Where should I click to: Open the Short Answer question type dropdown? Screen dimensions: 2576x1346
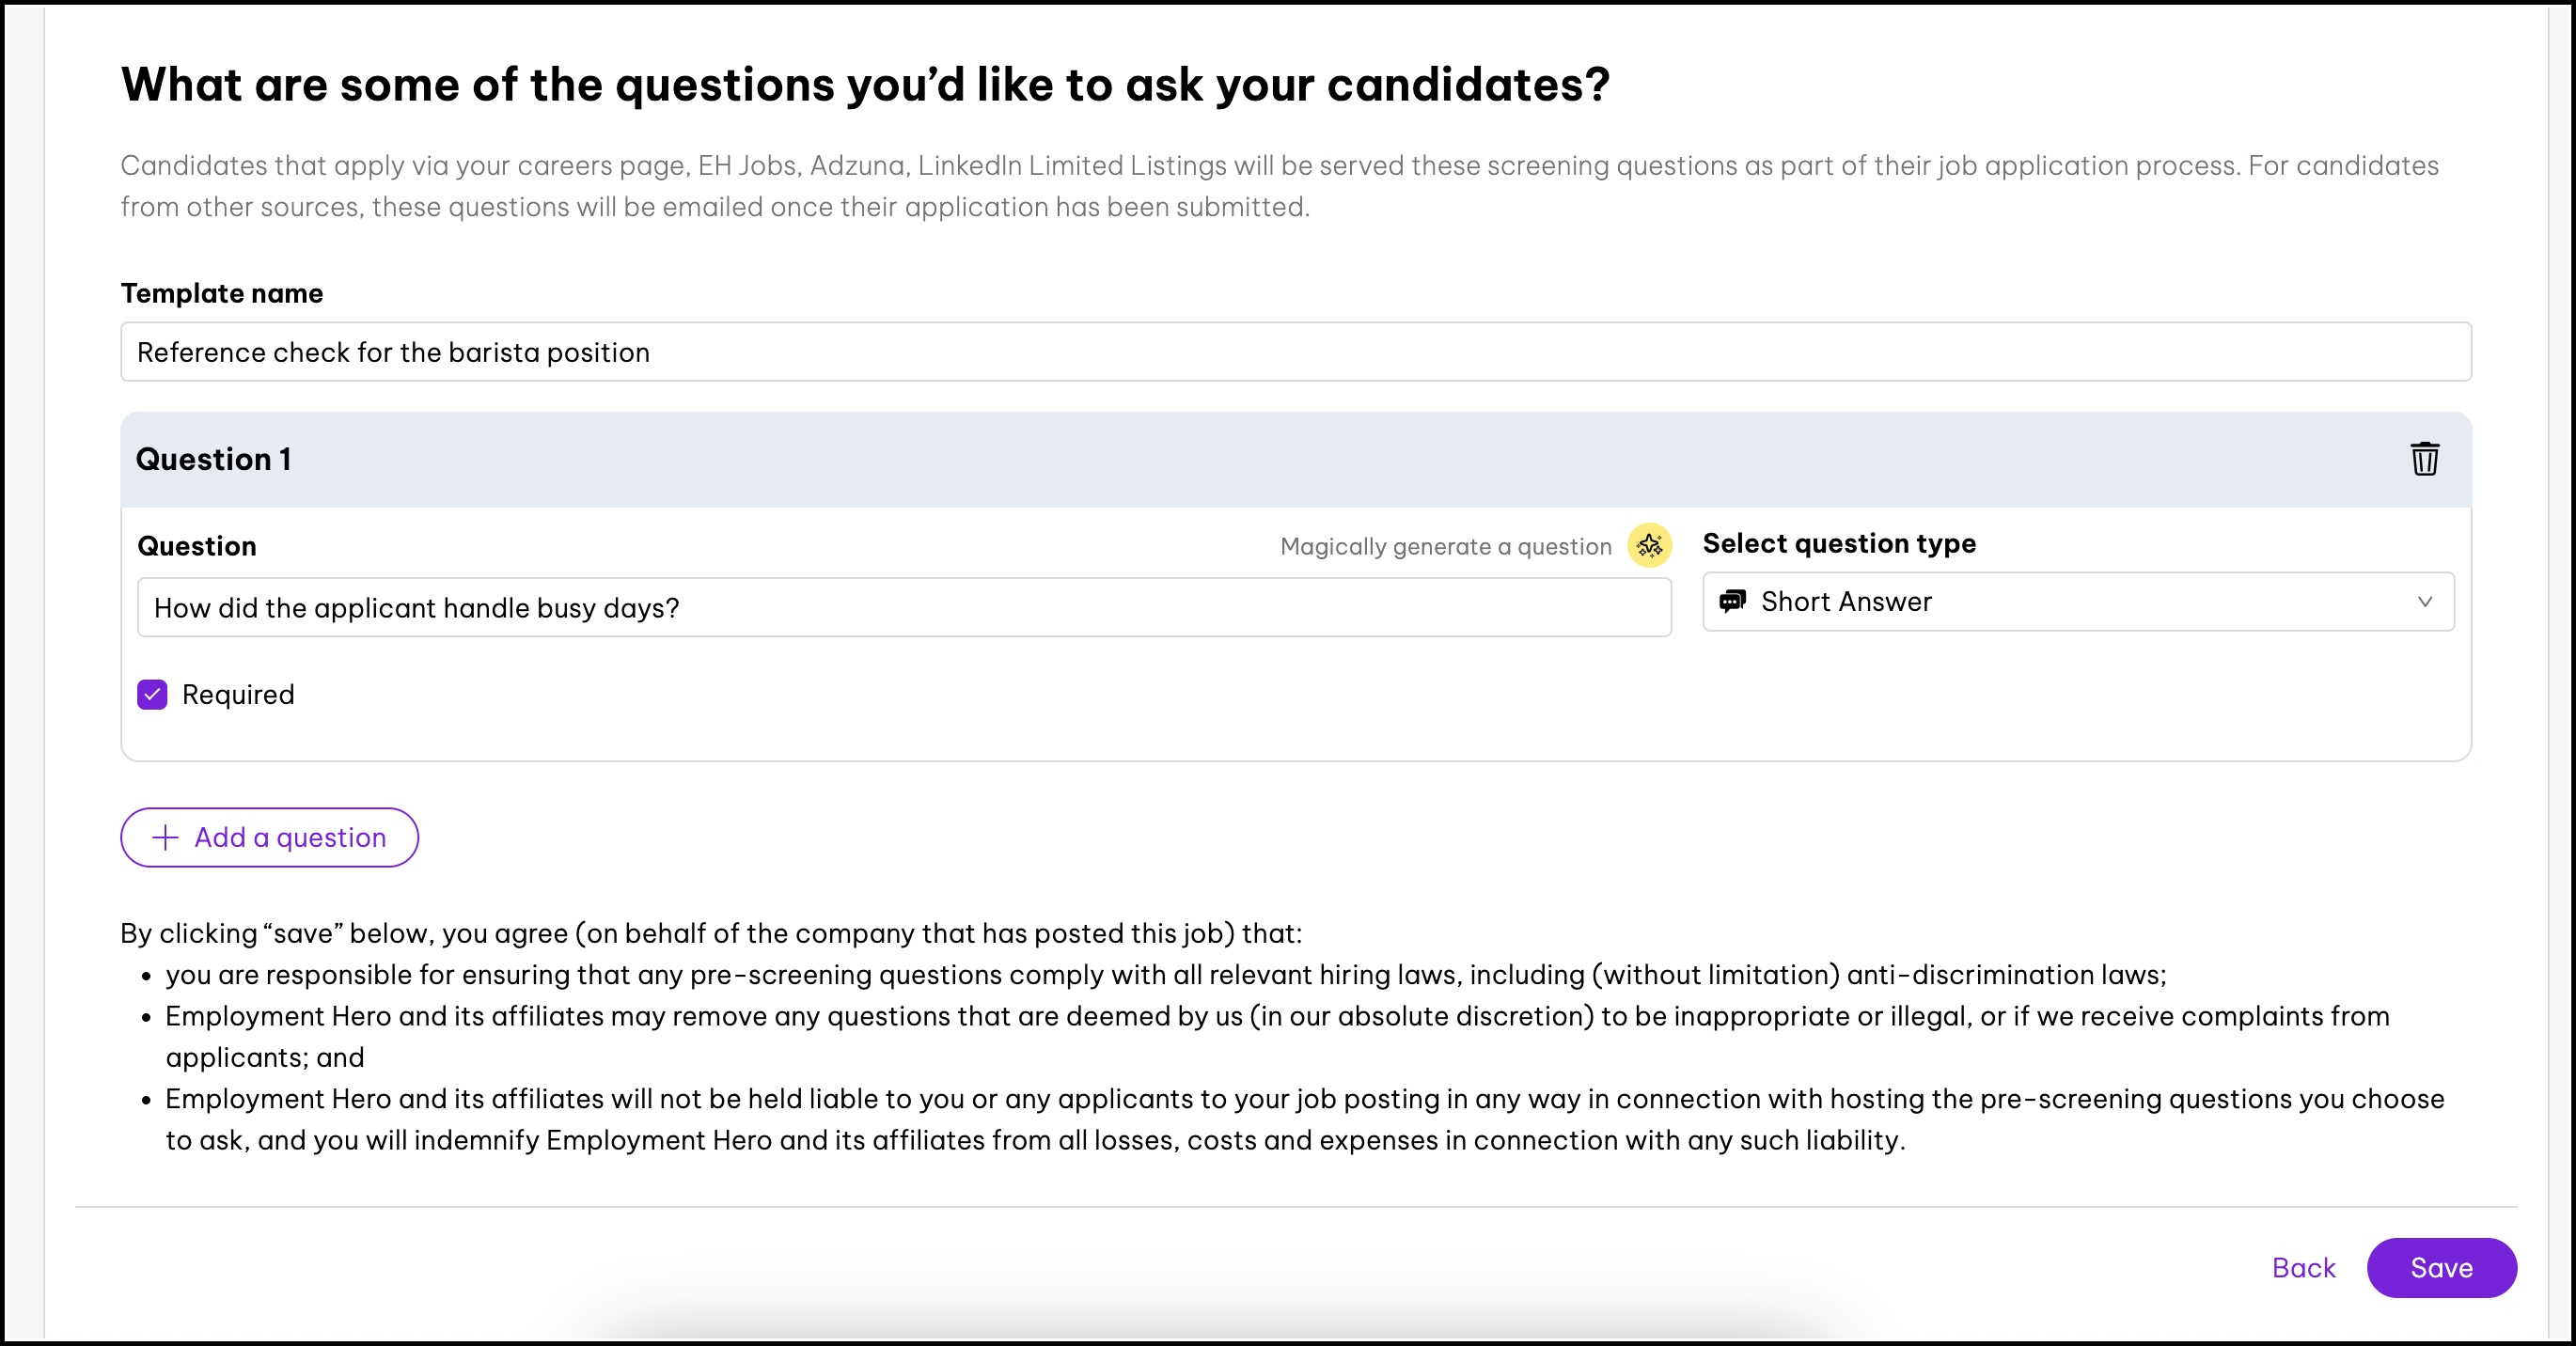2076,601
